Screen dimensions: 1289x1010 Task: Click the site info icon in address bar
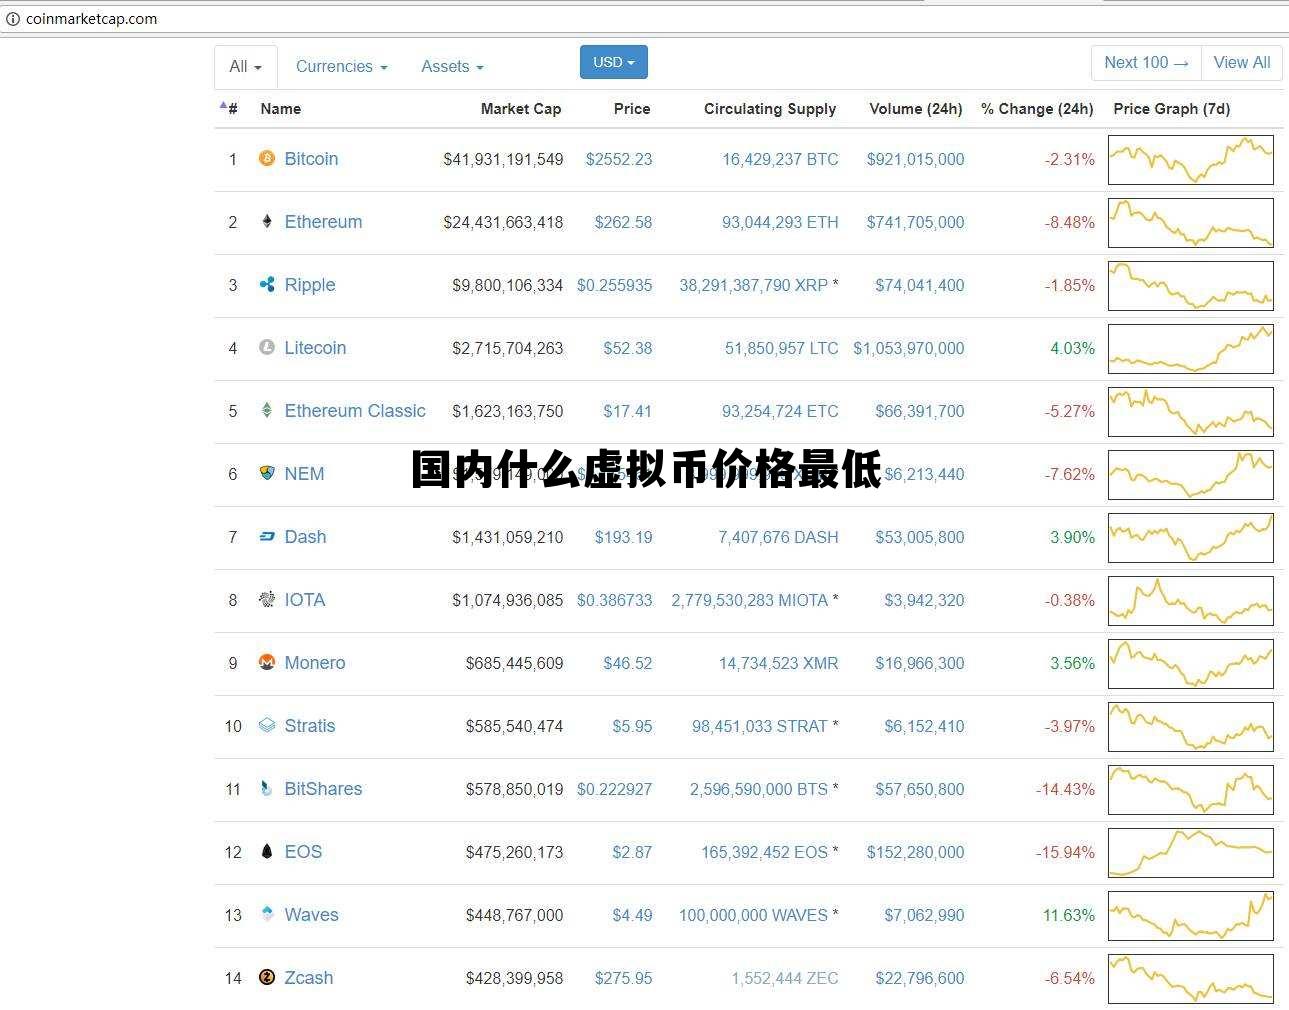click(x=12, y=18)
